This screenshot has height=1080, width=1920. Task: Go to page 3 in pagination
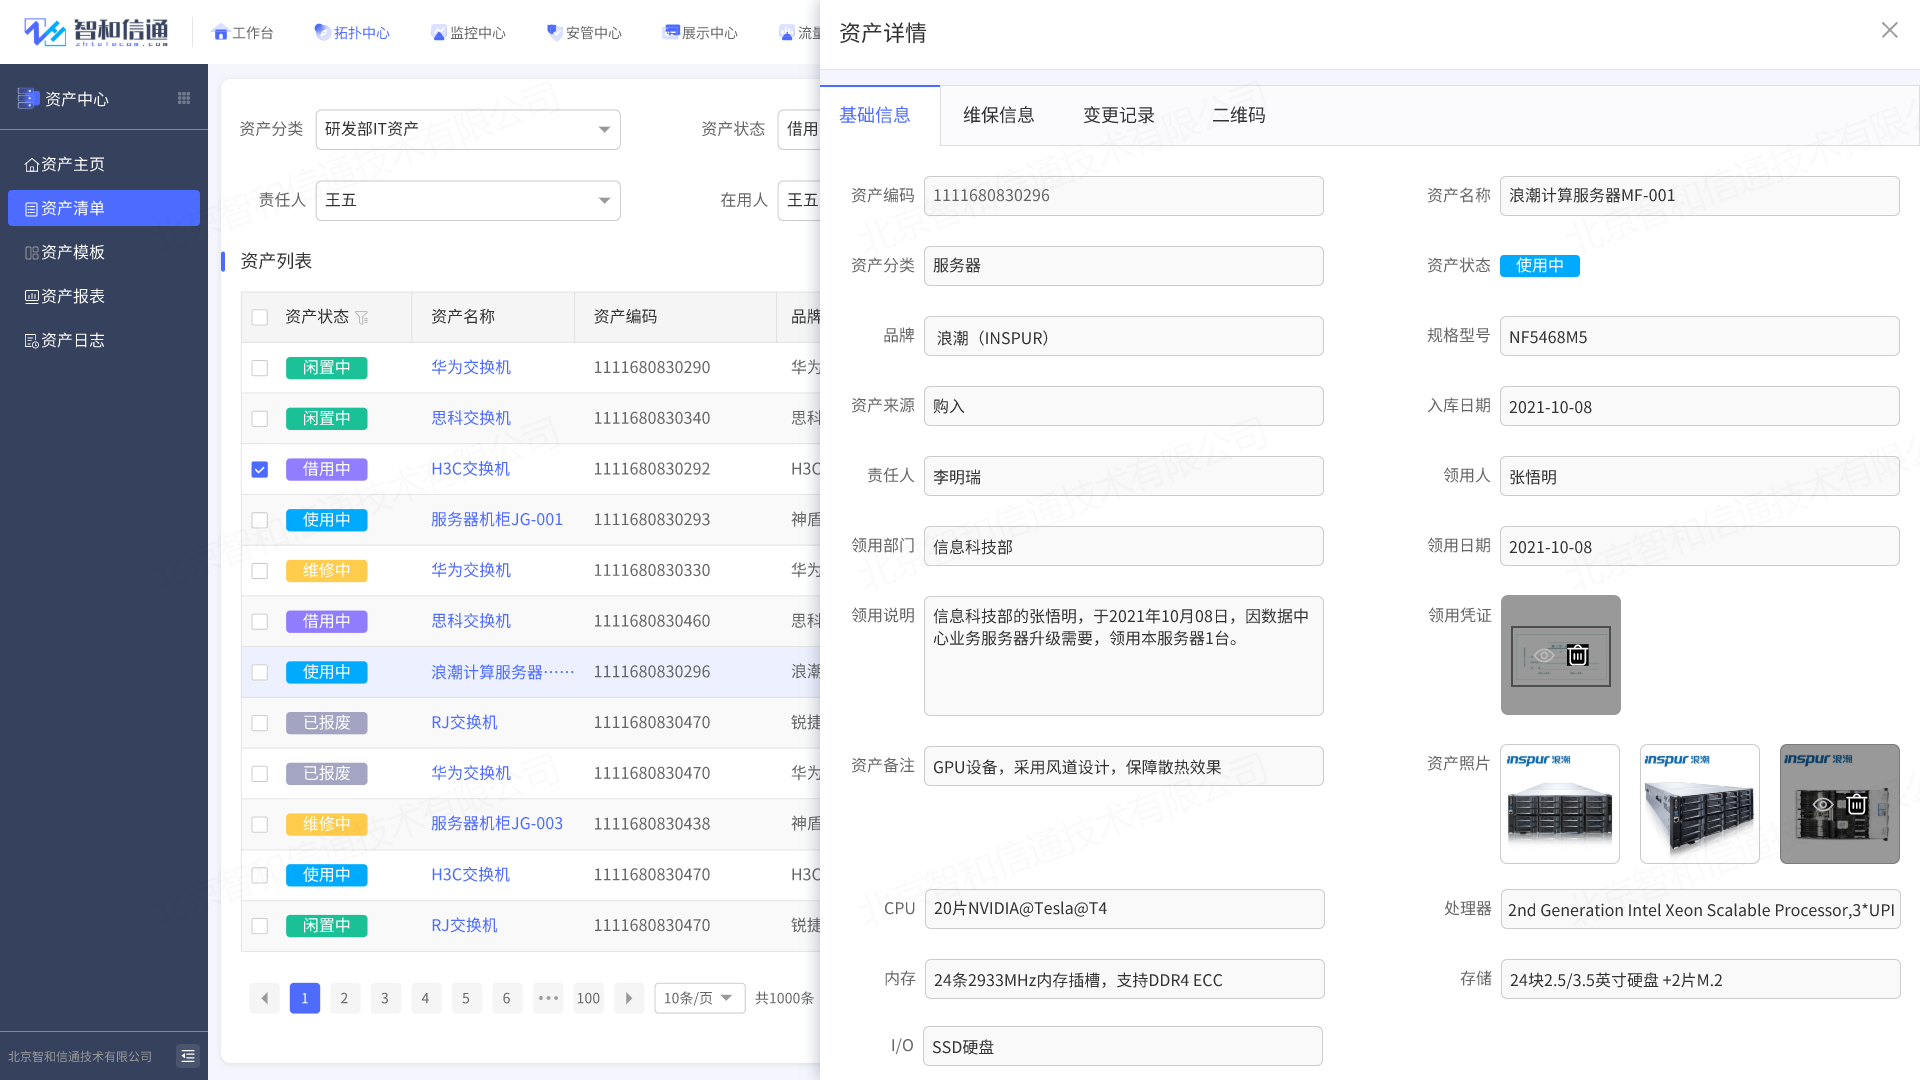tap(385, 997)
